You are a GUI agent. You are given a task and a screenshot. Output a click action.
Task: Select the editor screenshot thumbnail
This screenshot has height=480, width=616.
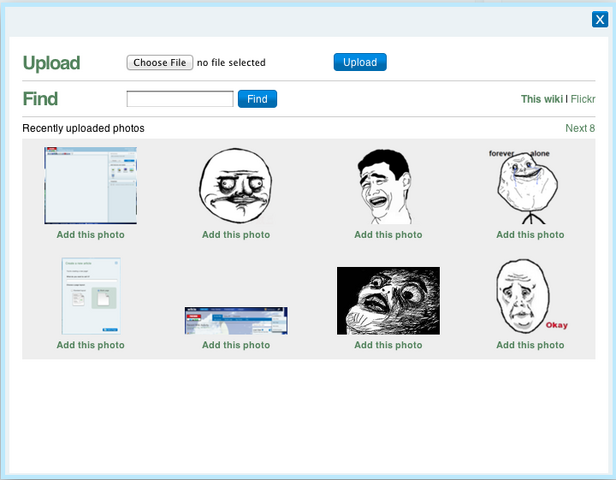(x=91, y=185)
